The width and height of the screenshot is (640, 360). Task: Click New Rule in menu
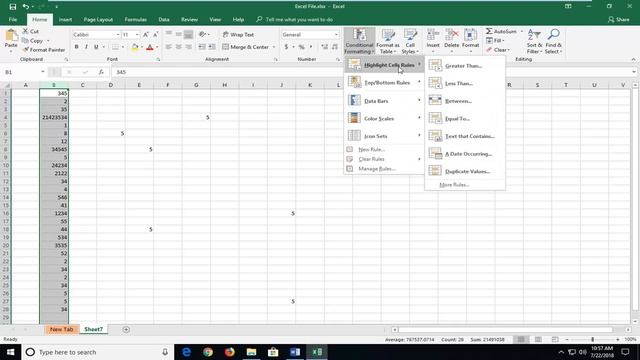384,149
